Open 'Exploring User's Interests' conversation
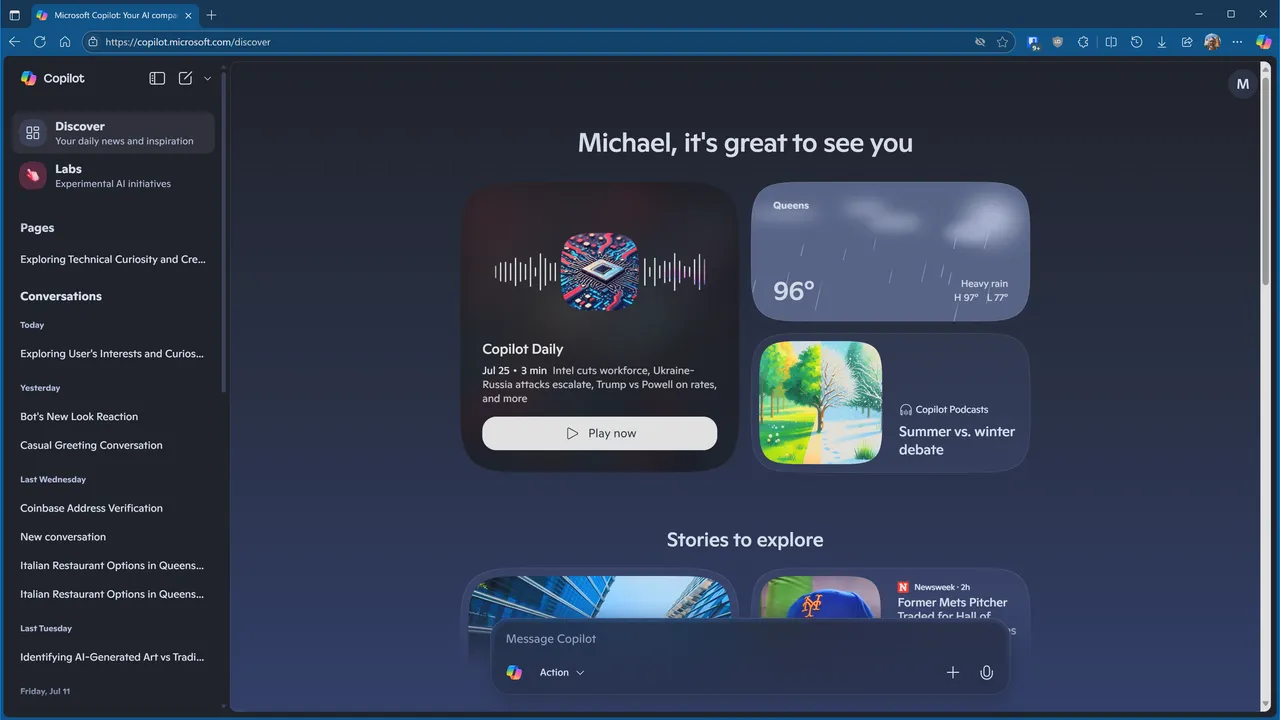The height and width of the screenshot is (720, 1280). click(x=113, y=353)
